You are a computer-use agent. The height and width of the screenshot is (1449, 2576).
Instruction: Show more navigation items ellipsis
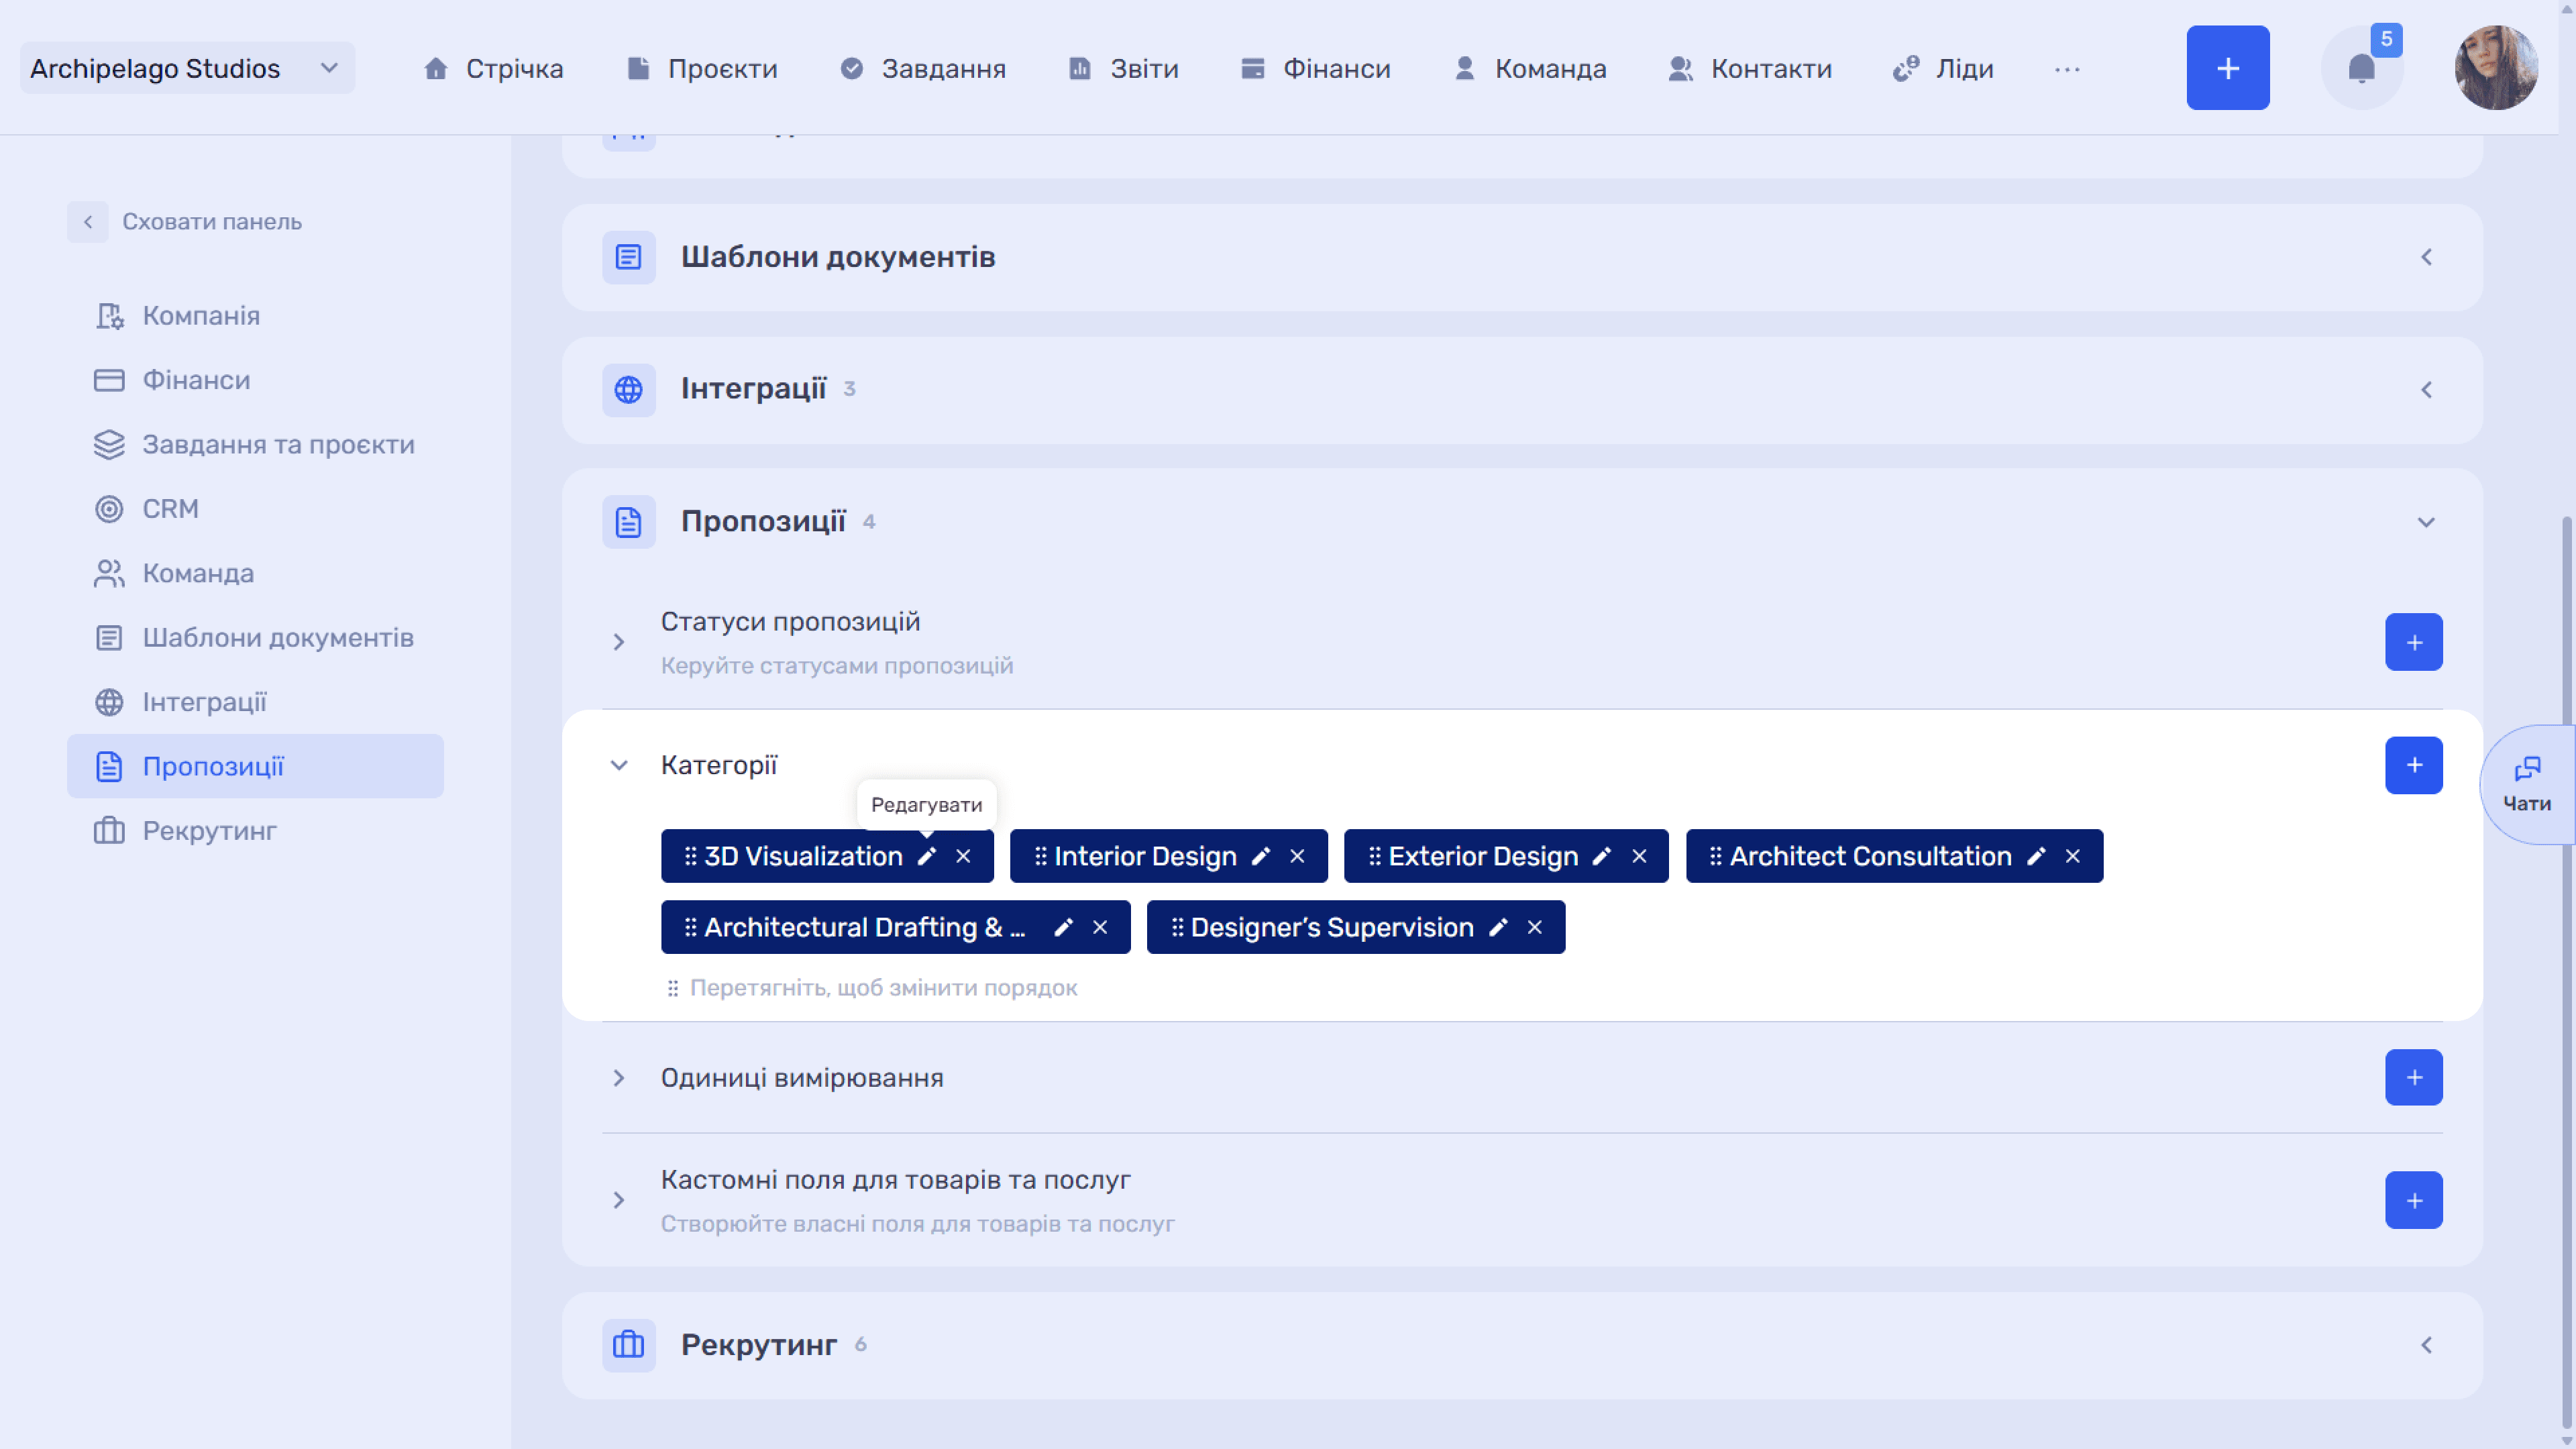click(2067, 69)
